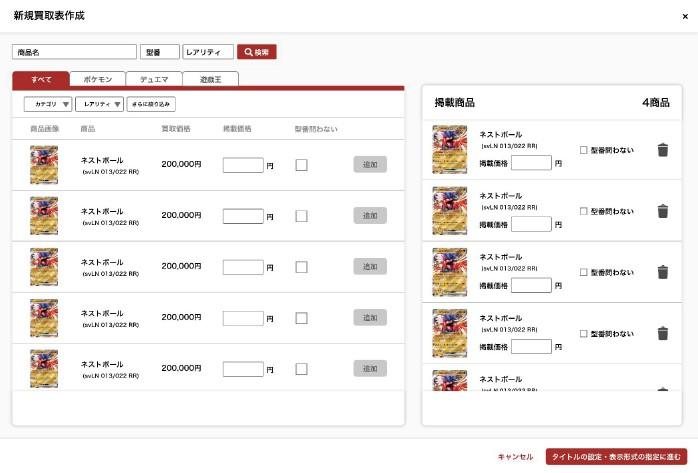Viewport: 698px width, 473px height.
Task: Focus 掲載価格 input in fifth product row
Action: tap(243, 369)
